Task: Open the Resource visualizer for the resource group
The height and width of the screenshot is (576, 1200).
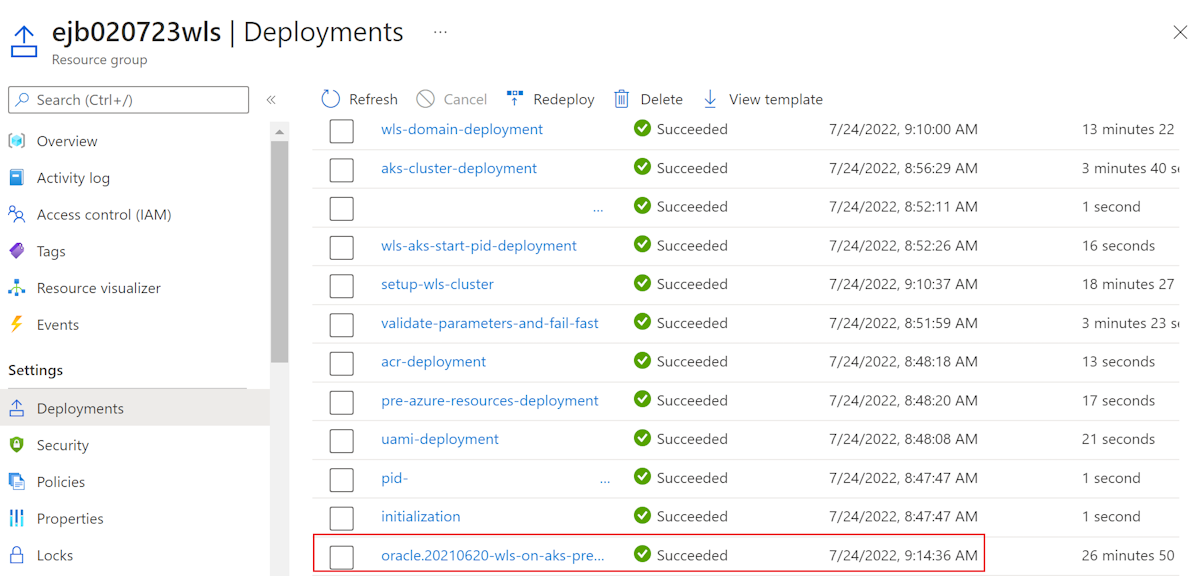Action: point(97,287)
